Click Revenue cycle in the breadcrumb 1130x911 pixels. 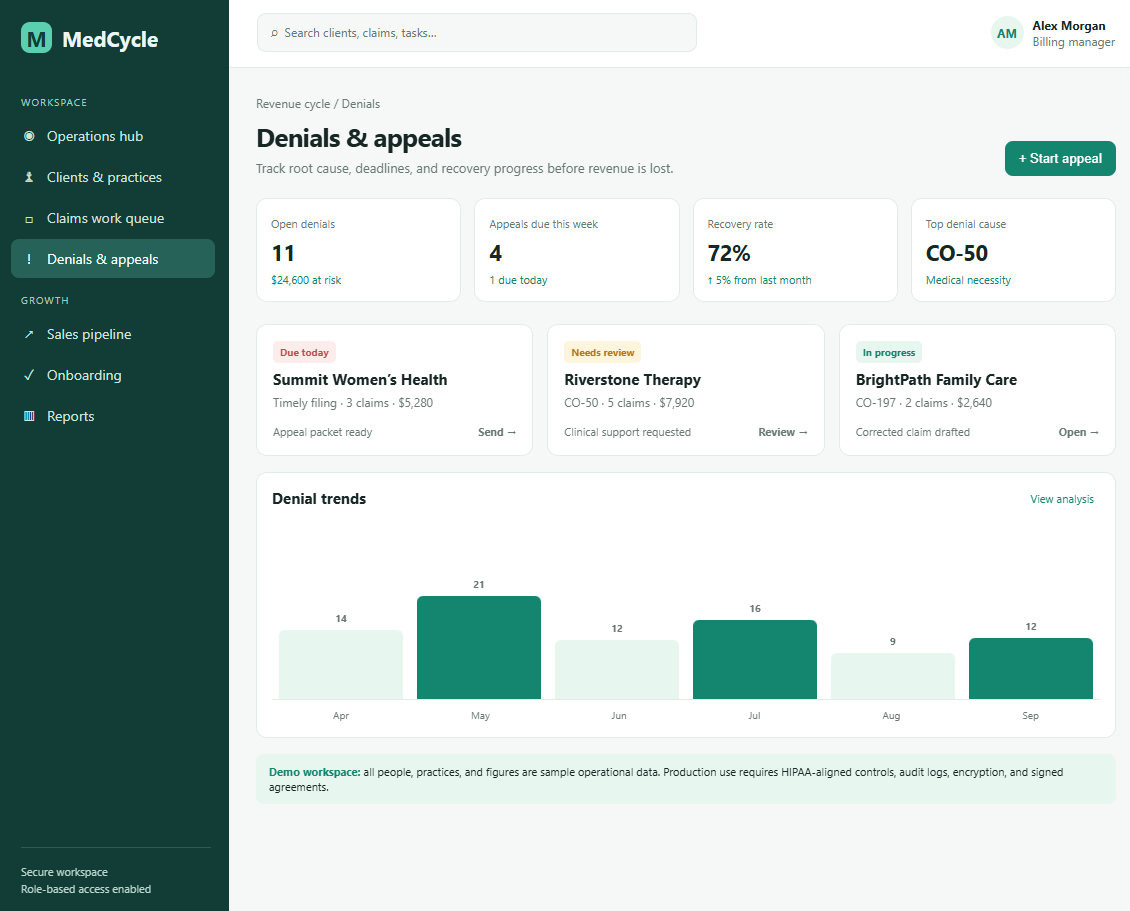tap(293, 104)
